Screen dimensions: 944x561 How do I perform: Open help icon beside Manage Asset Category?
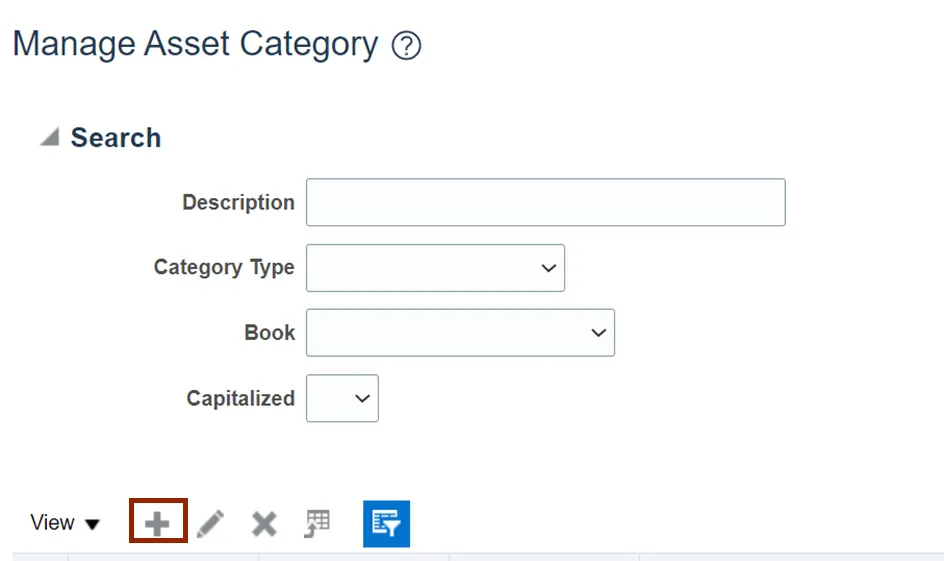[x=406, y=46]
